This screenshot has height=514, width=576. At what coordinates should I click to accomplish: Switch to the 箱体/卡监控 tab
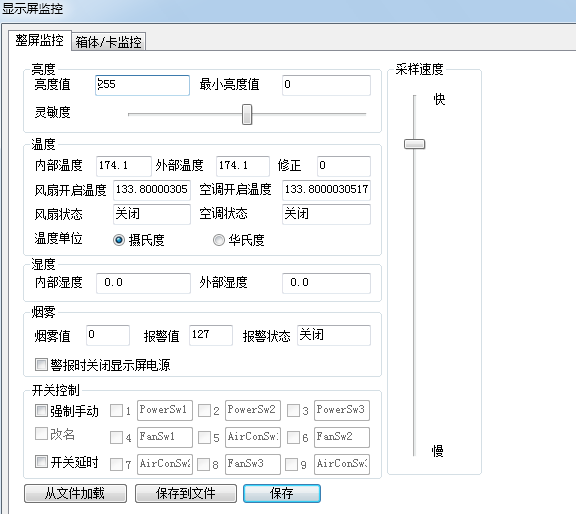(x=108, y=42)
